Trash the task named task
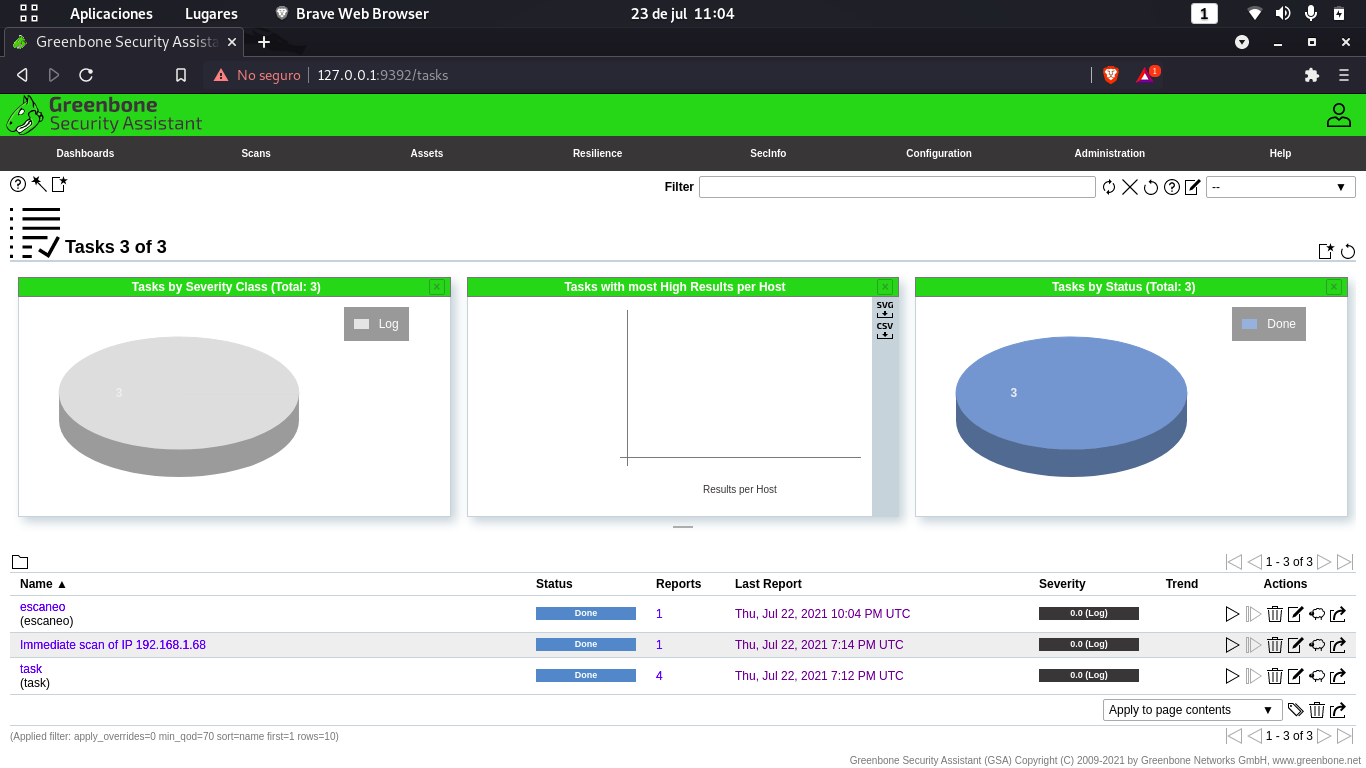The image size is (1366, 768). tap(1275, 676)
